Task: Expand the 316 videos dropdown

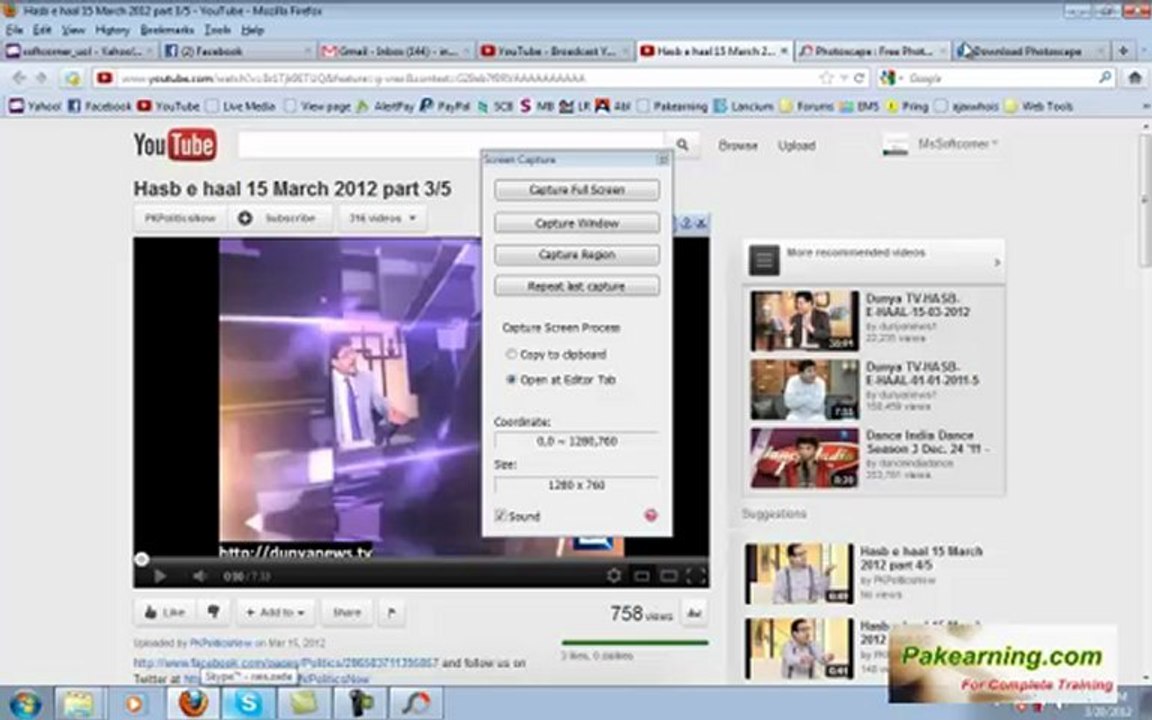Action: coord(383,218)
